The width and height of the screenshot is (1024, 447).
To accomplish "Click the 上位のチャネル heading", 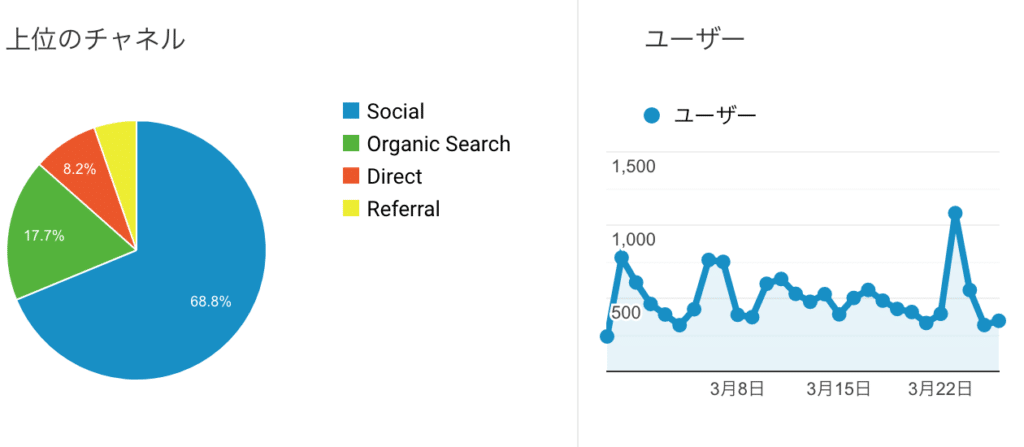I will click(x=95, y=40).
